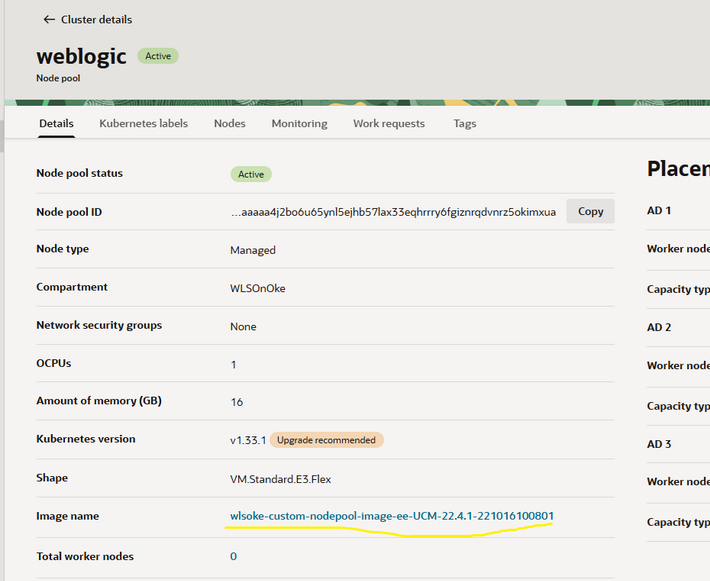Screen dimensions: 710x581
Task: Click the Total worker nodes count 0
Action: (x=233, y=556)
